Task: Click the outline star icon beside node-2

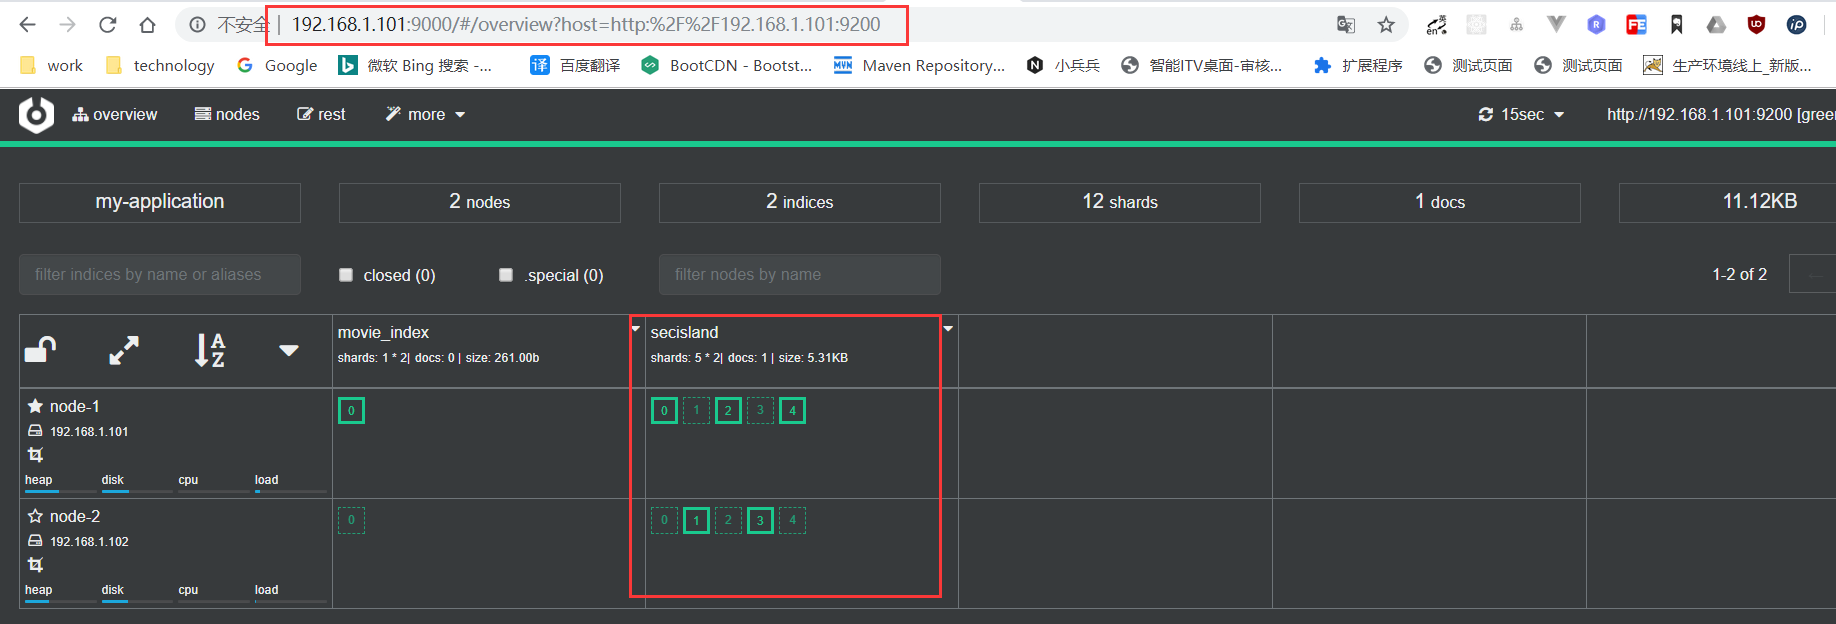Action: (x=35, y=516)
